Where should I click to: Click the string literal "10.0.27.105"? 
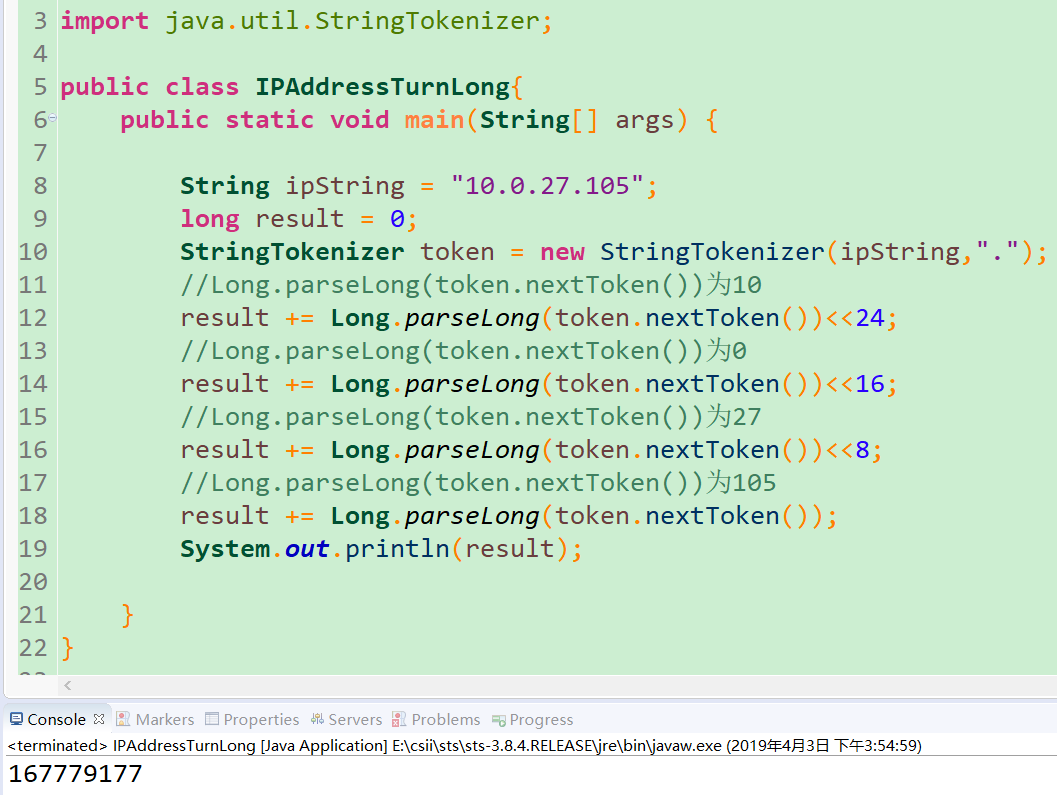click(x=547, y=185)
